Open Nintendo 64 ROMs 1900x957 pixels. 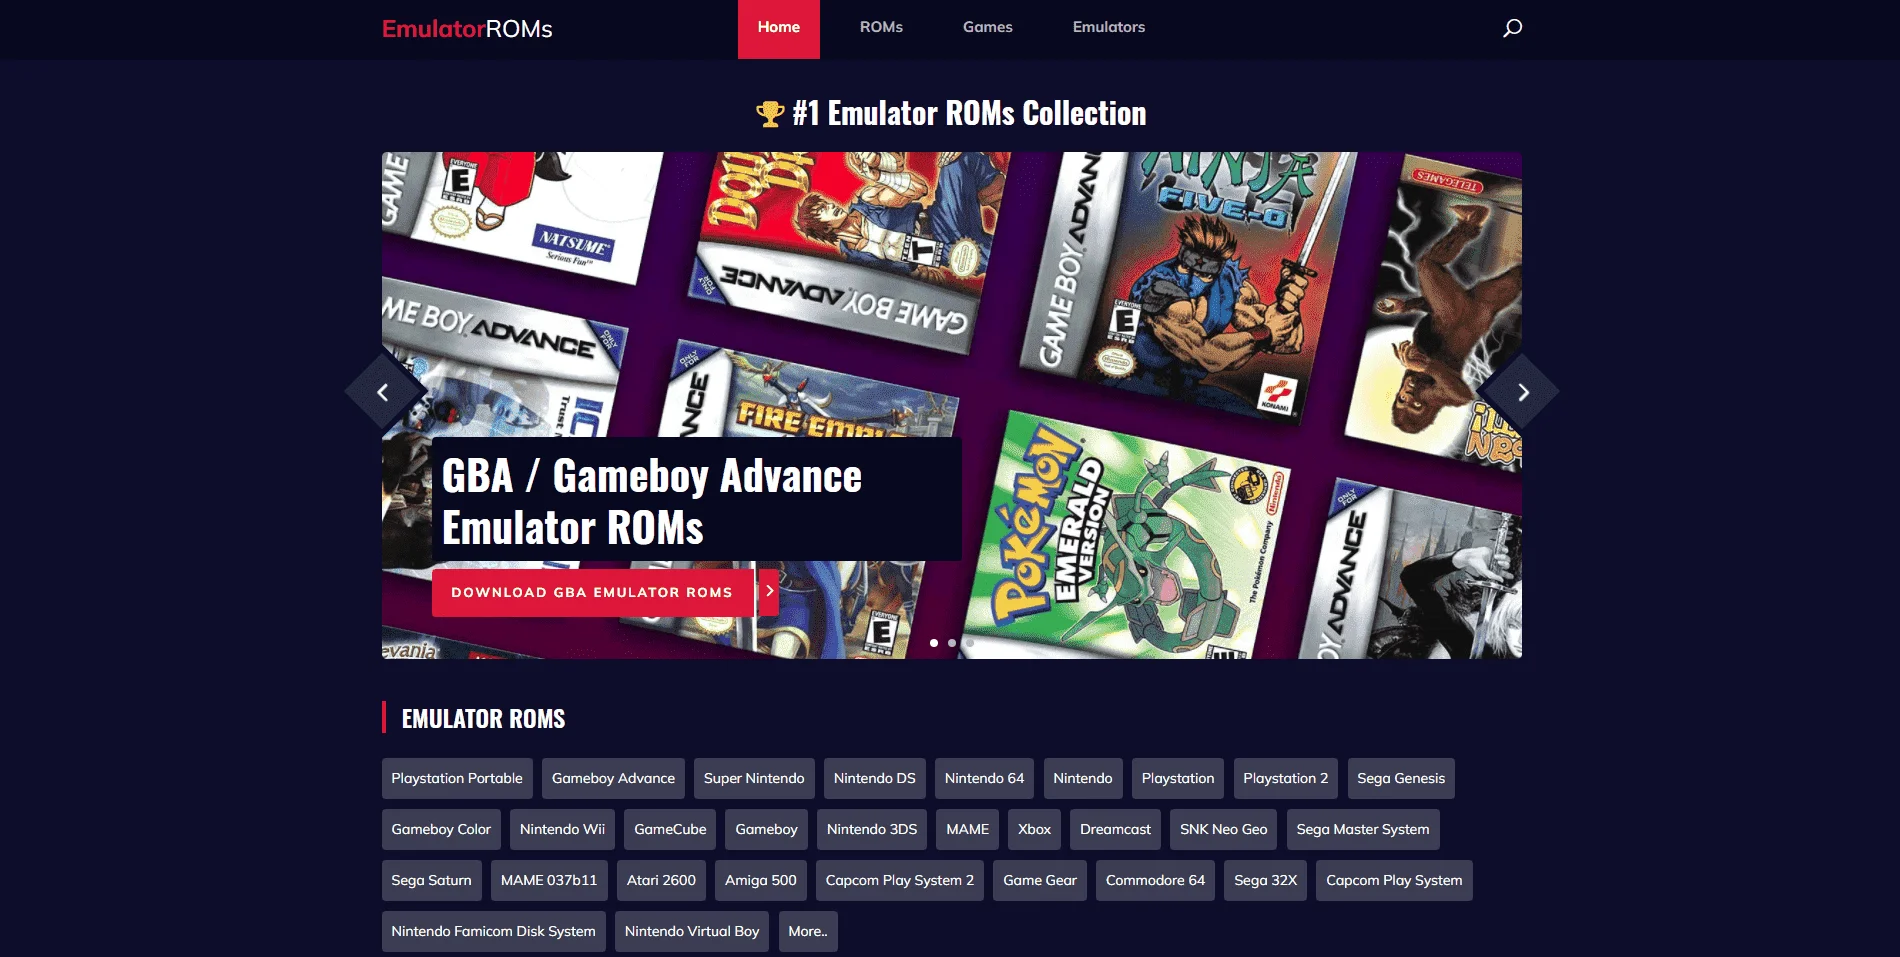[x=984, y=778]
